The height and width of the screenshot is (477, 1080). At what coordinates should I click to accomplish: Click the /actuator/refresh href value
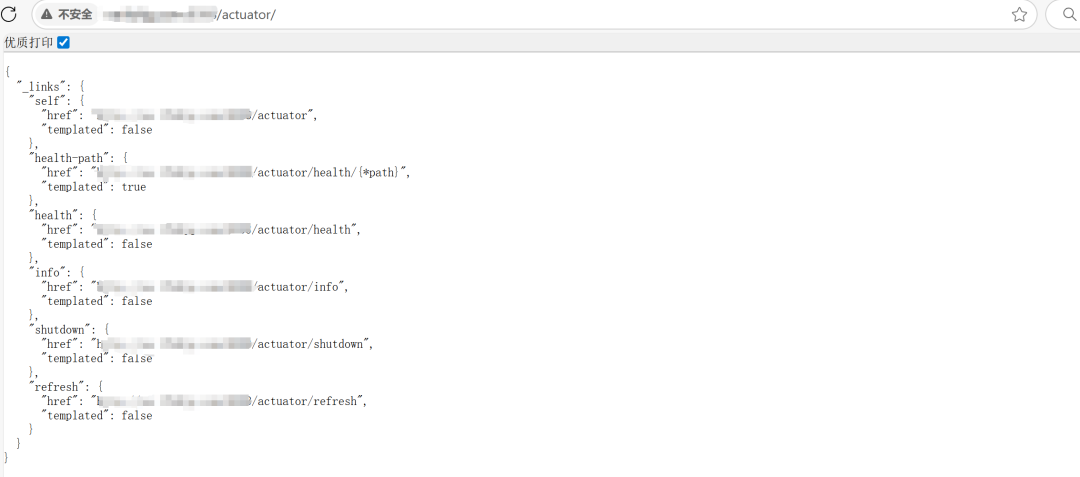[x=227, y=401]
